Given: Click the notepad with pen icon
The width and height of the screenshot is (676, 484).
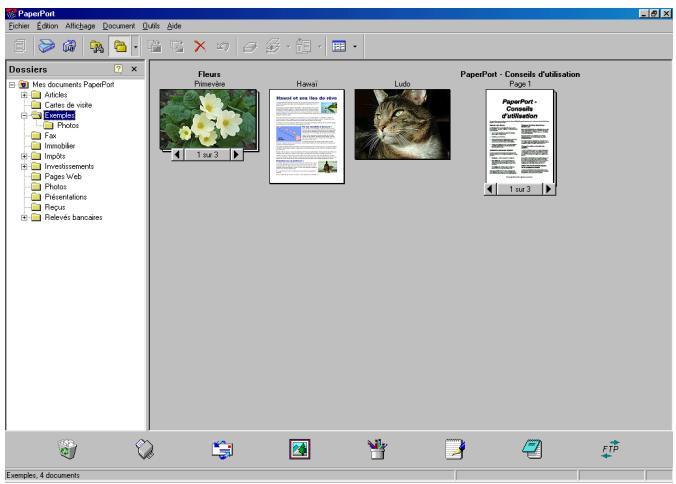Looking at the screenshot, I should point(455,449).
